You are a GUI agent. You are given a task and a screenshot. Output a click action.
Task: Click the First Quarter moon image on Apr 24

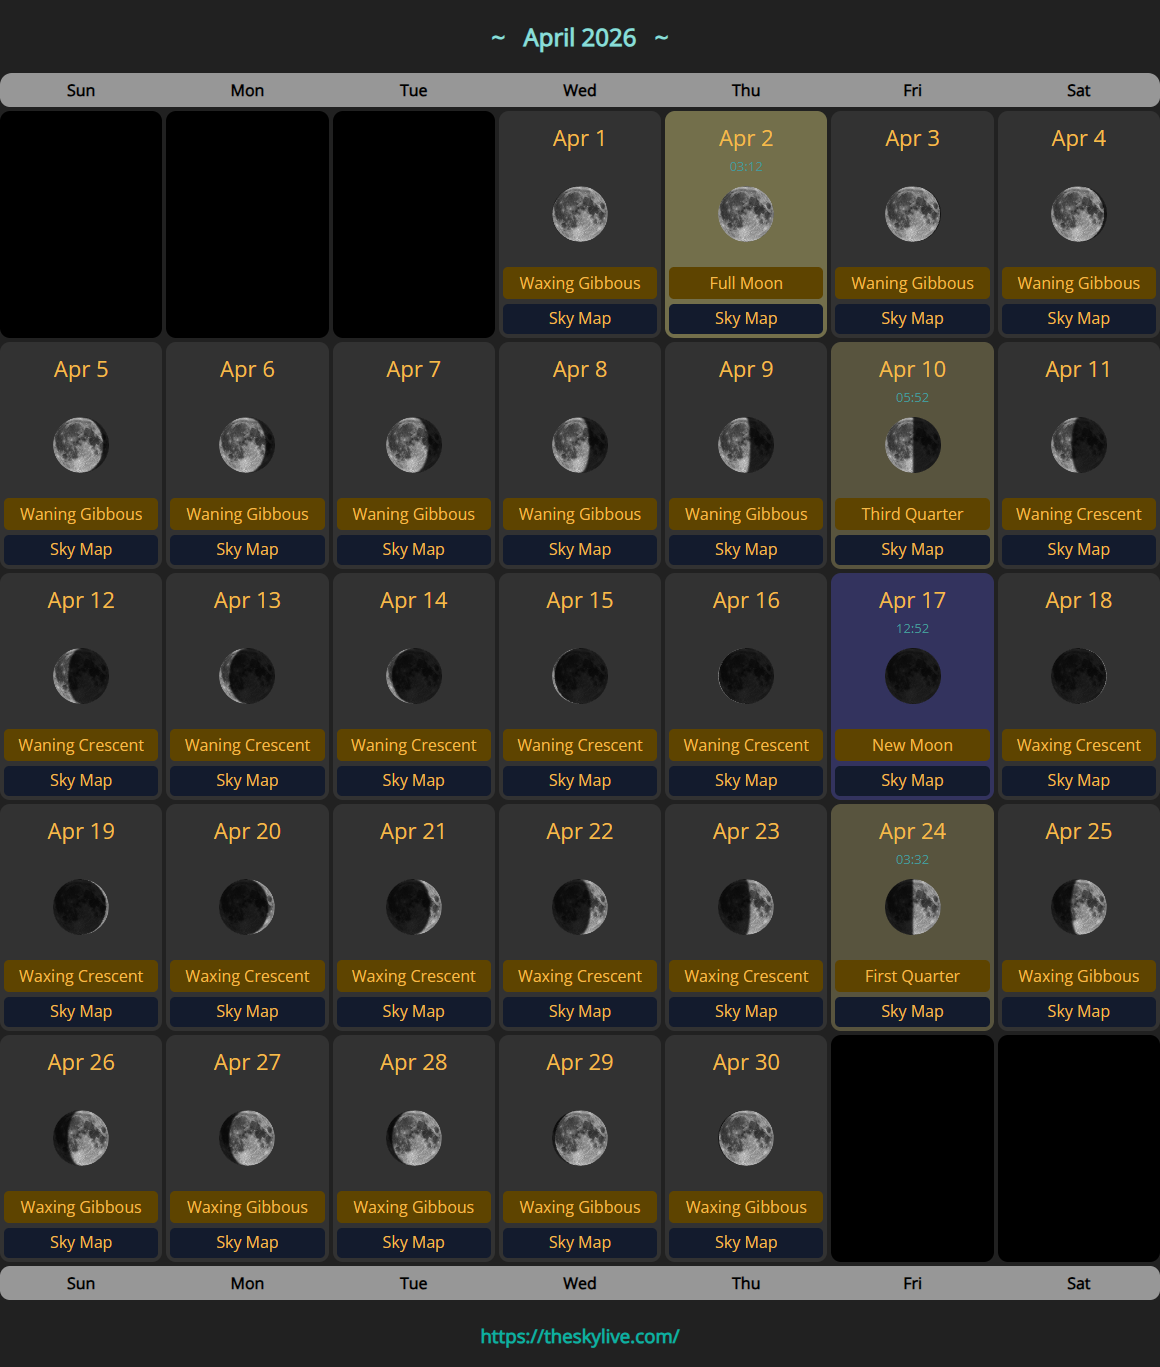click(x=911, y=907)
